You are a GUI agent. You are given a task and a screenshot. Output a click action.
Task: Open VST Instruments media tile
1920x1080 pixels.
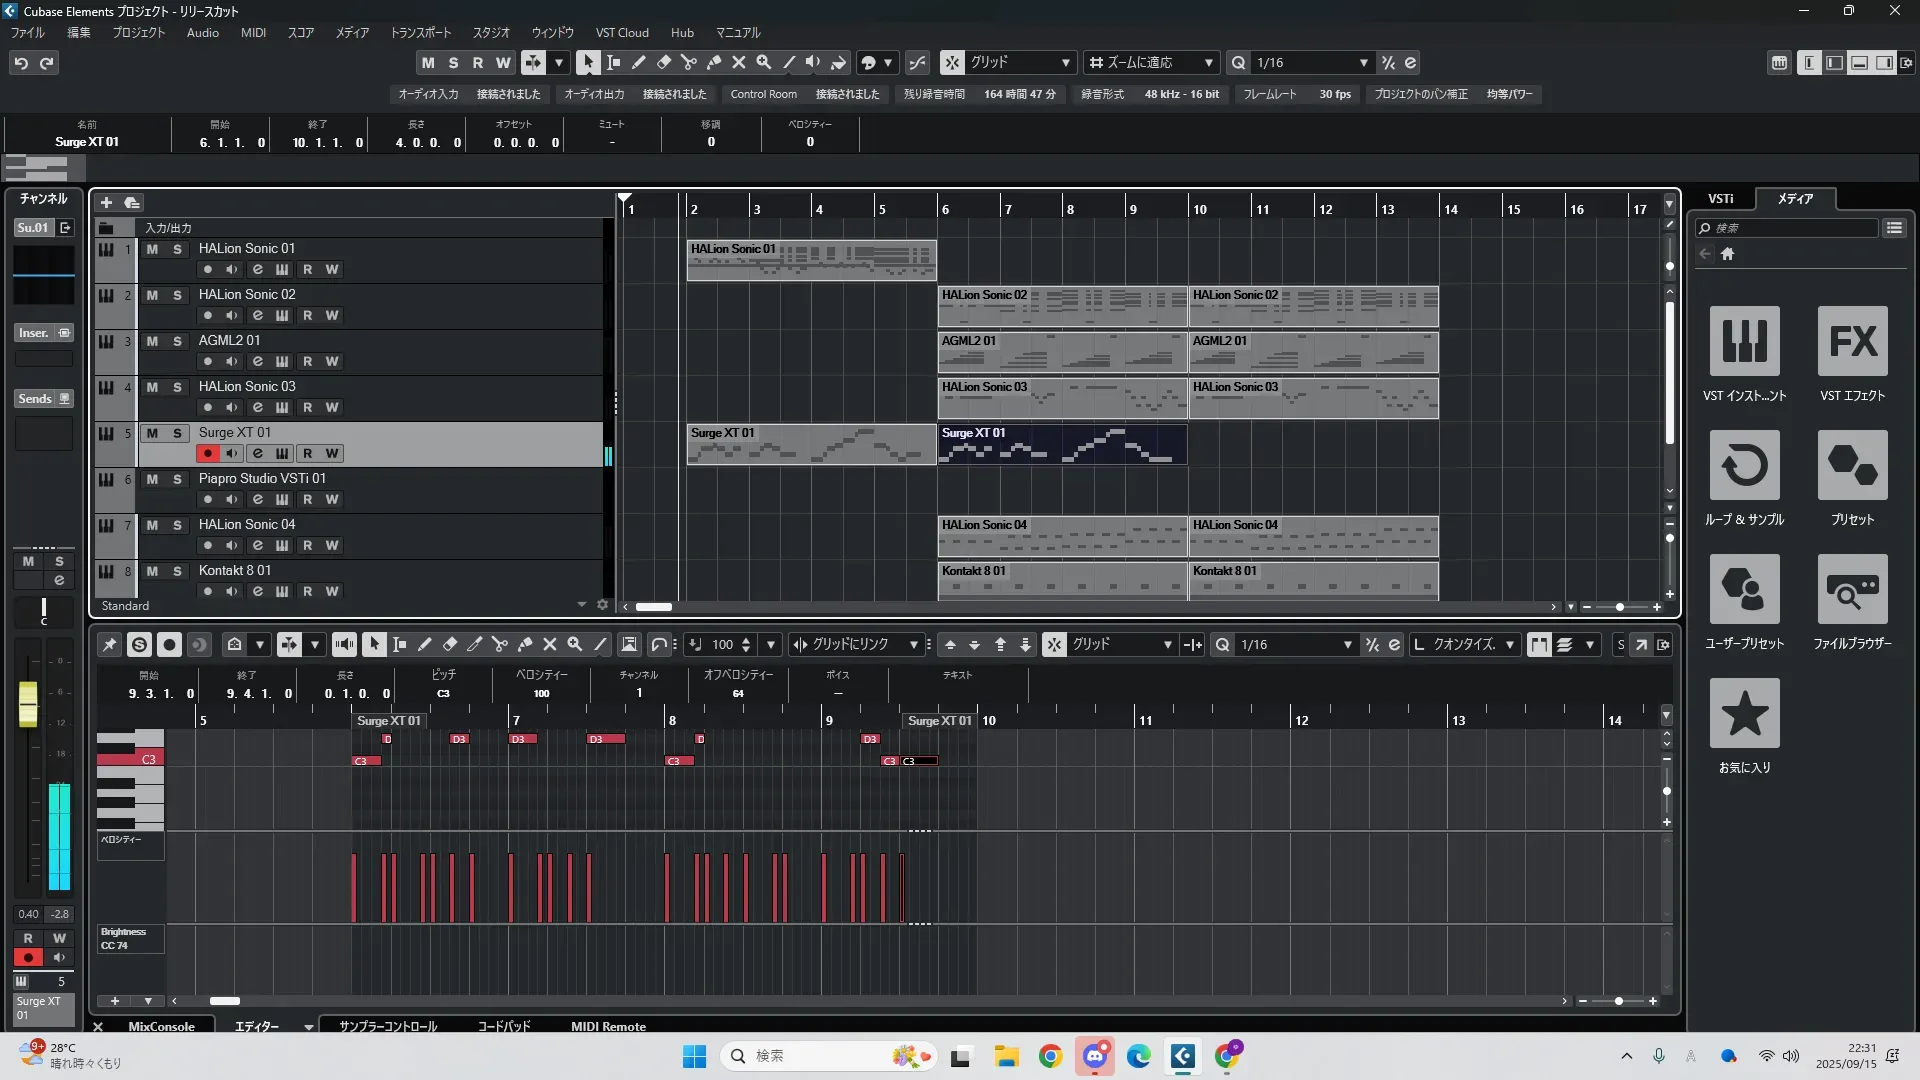coord(1744,342)
